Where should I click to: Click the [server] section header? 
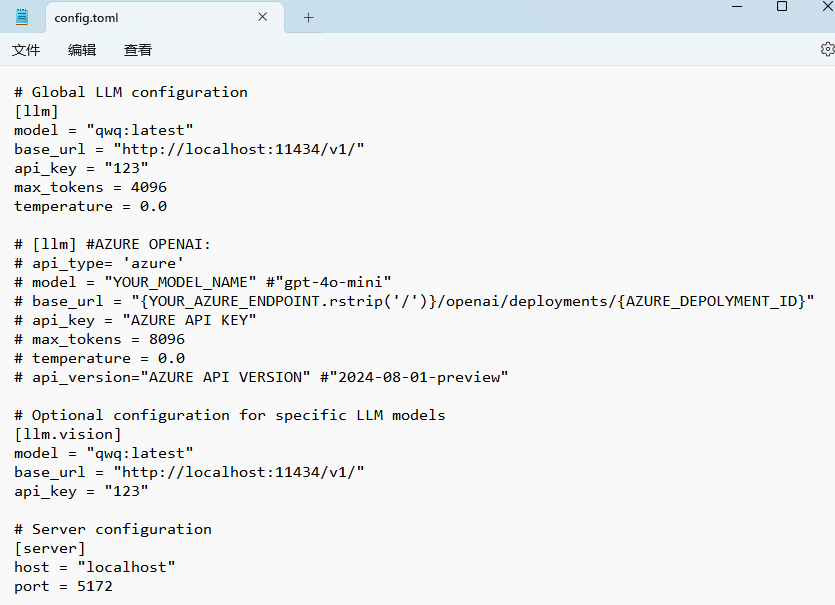pyautogui.click(x=50, y=548)
